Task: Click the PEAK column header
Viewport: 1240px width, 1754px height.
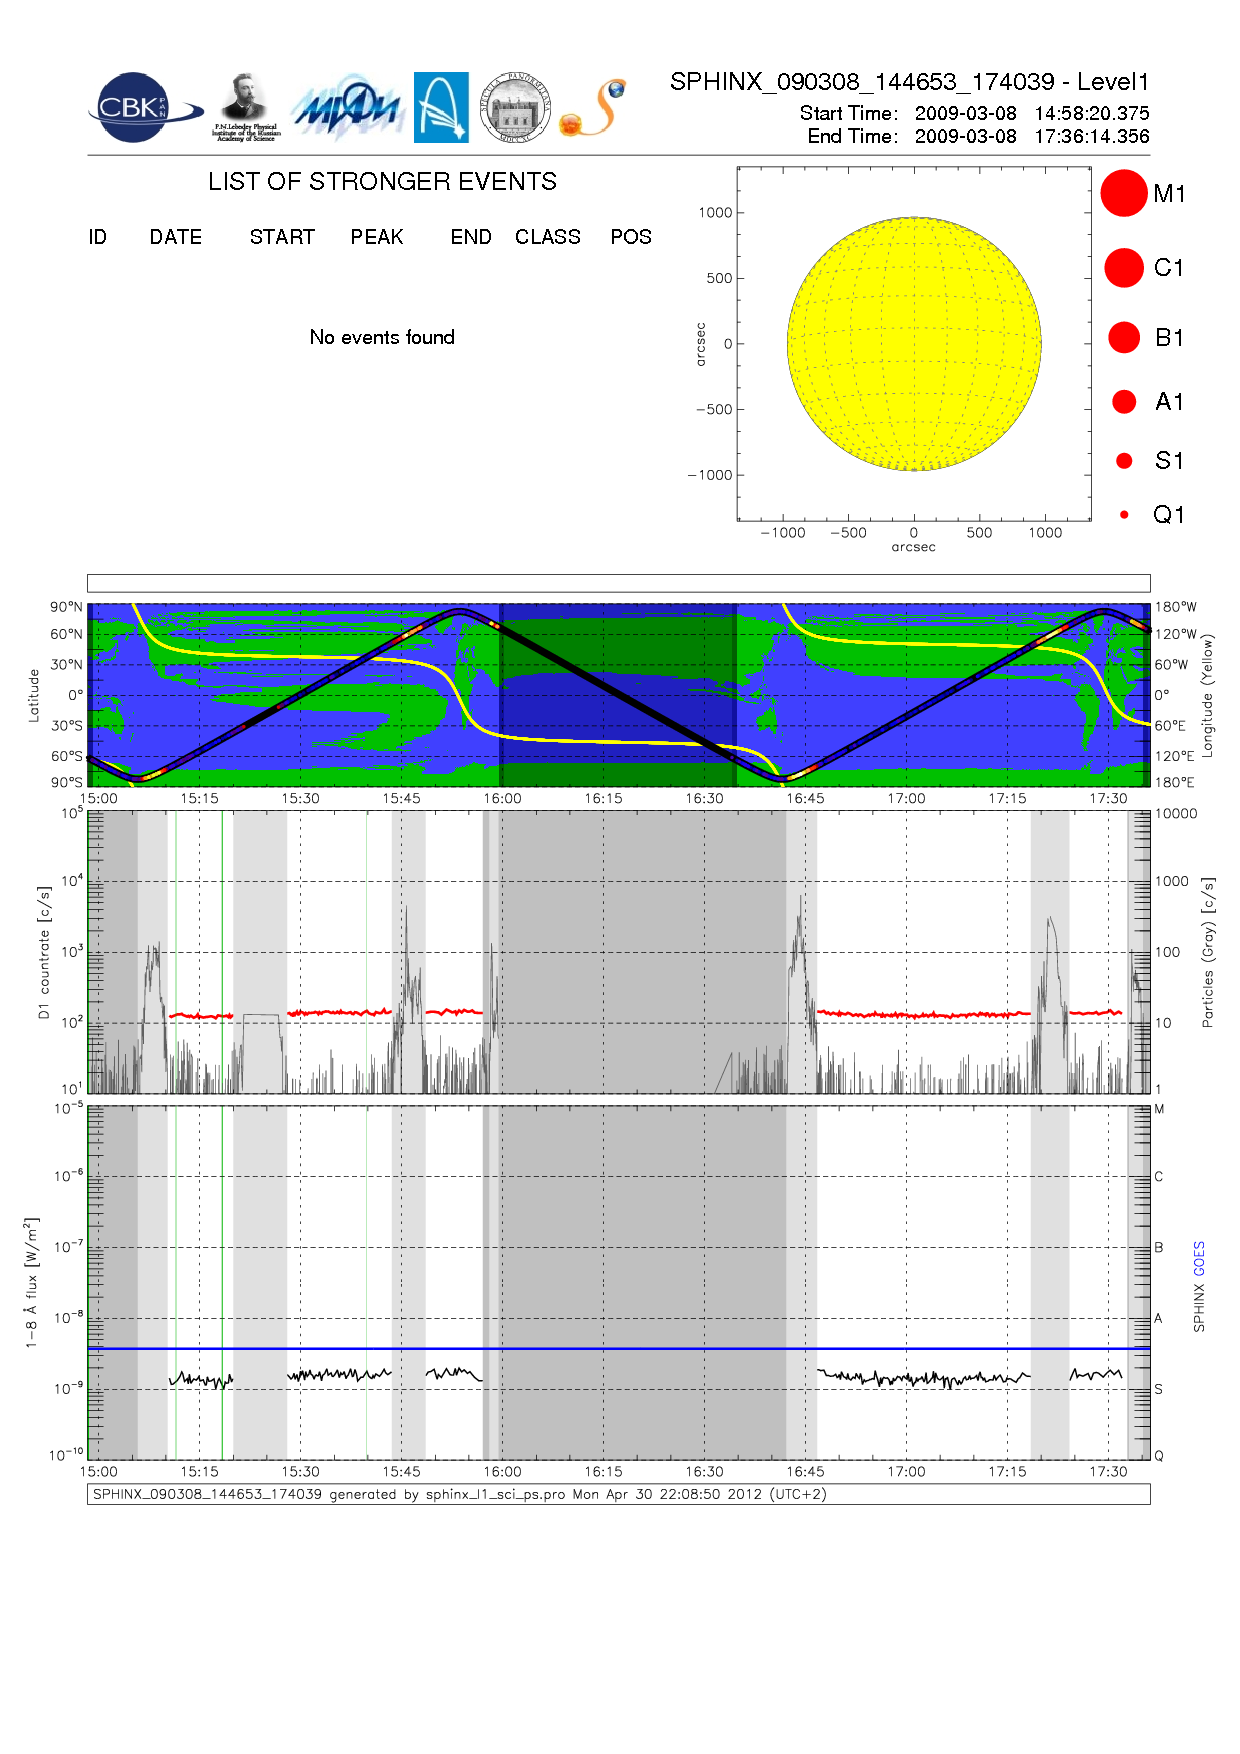Action: pos(376,237)
